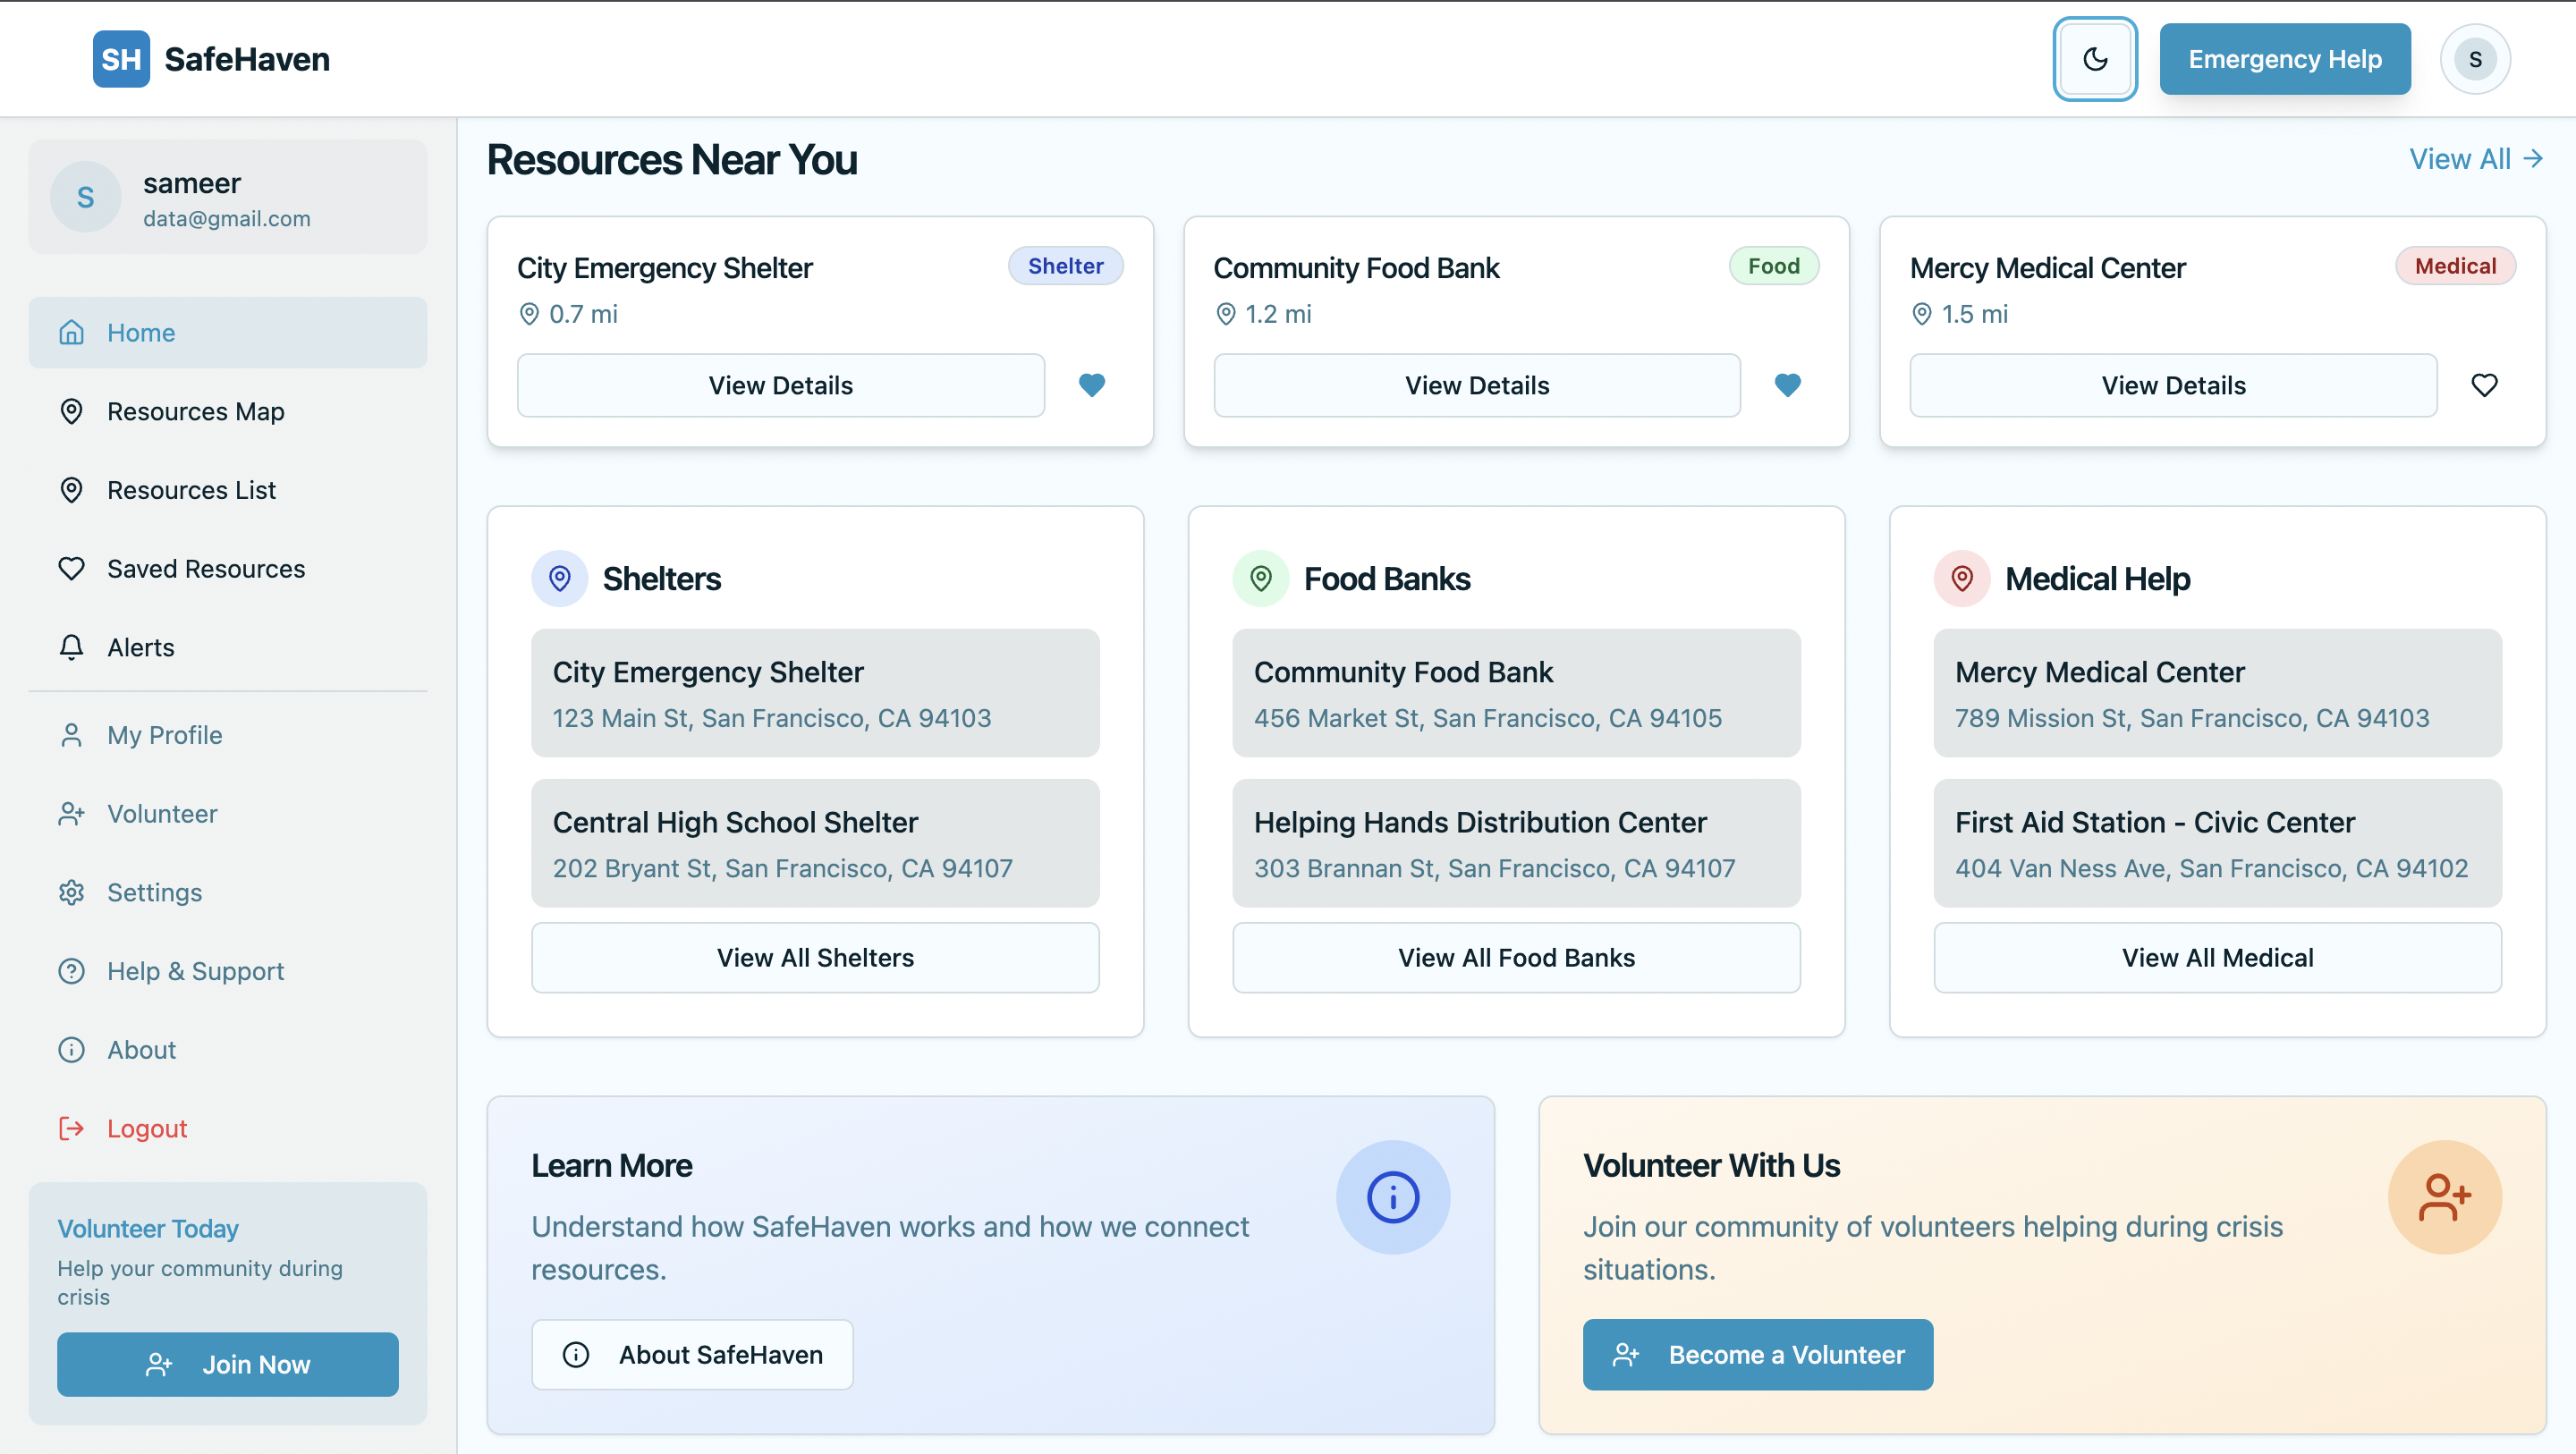Click the Food Banks pin icon

(1260, 578)
